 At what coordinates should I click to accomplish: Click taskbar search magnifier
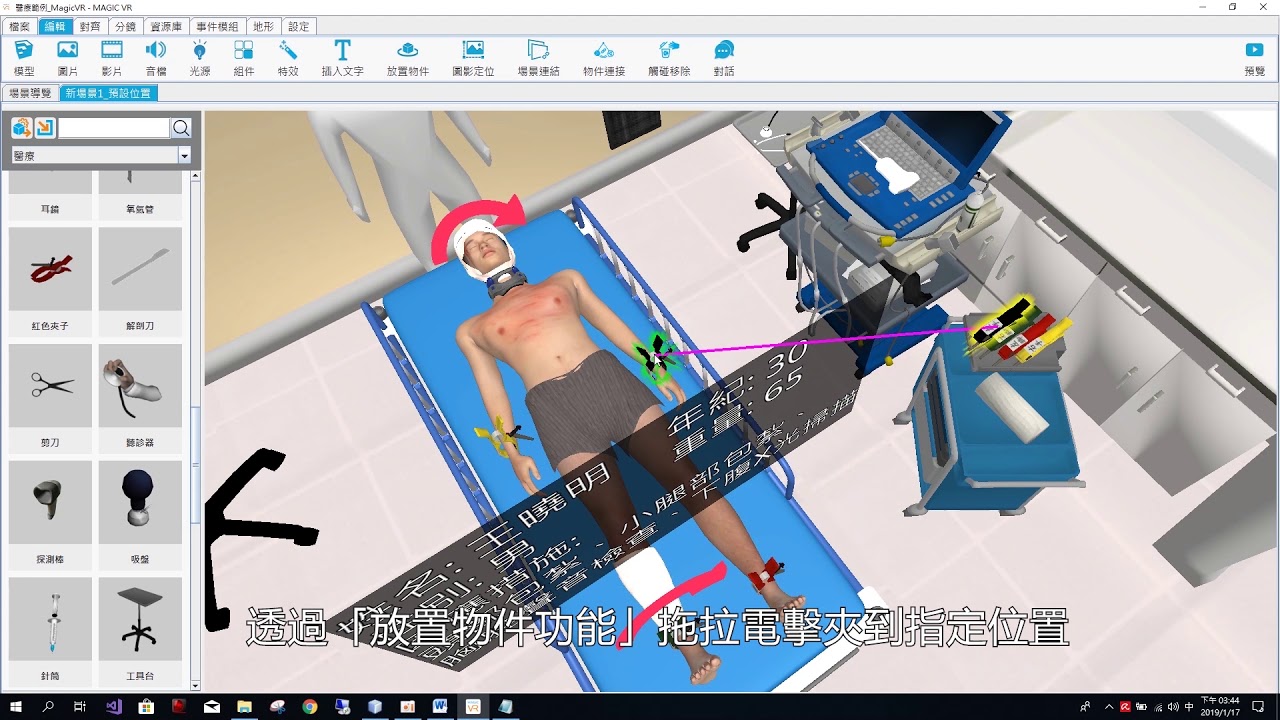point(48,707)
